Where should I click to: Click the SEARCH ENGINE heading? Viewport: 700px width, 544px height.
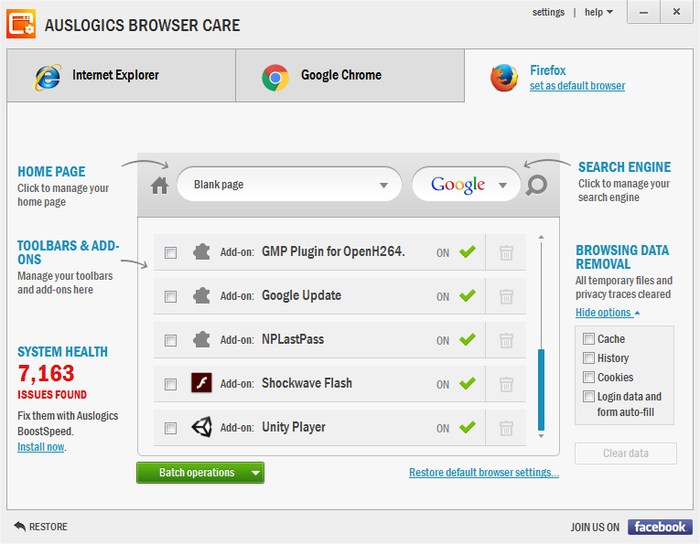click(625, 167)
